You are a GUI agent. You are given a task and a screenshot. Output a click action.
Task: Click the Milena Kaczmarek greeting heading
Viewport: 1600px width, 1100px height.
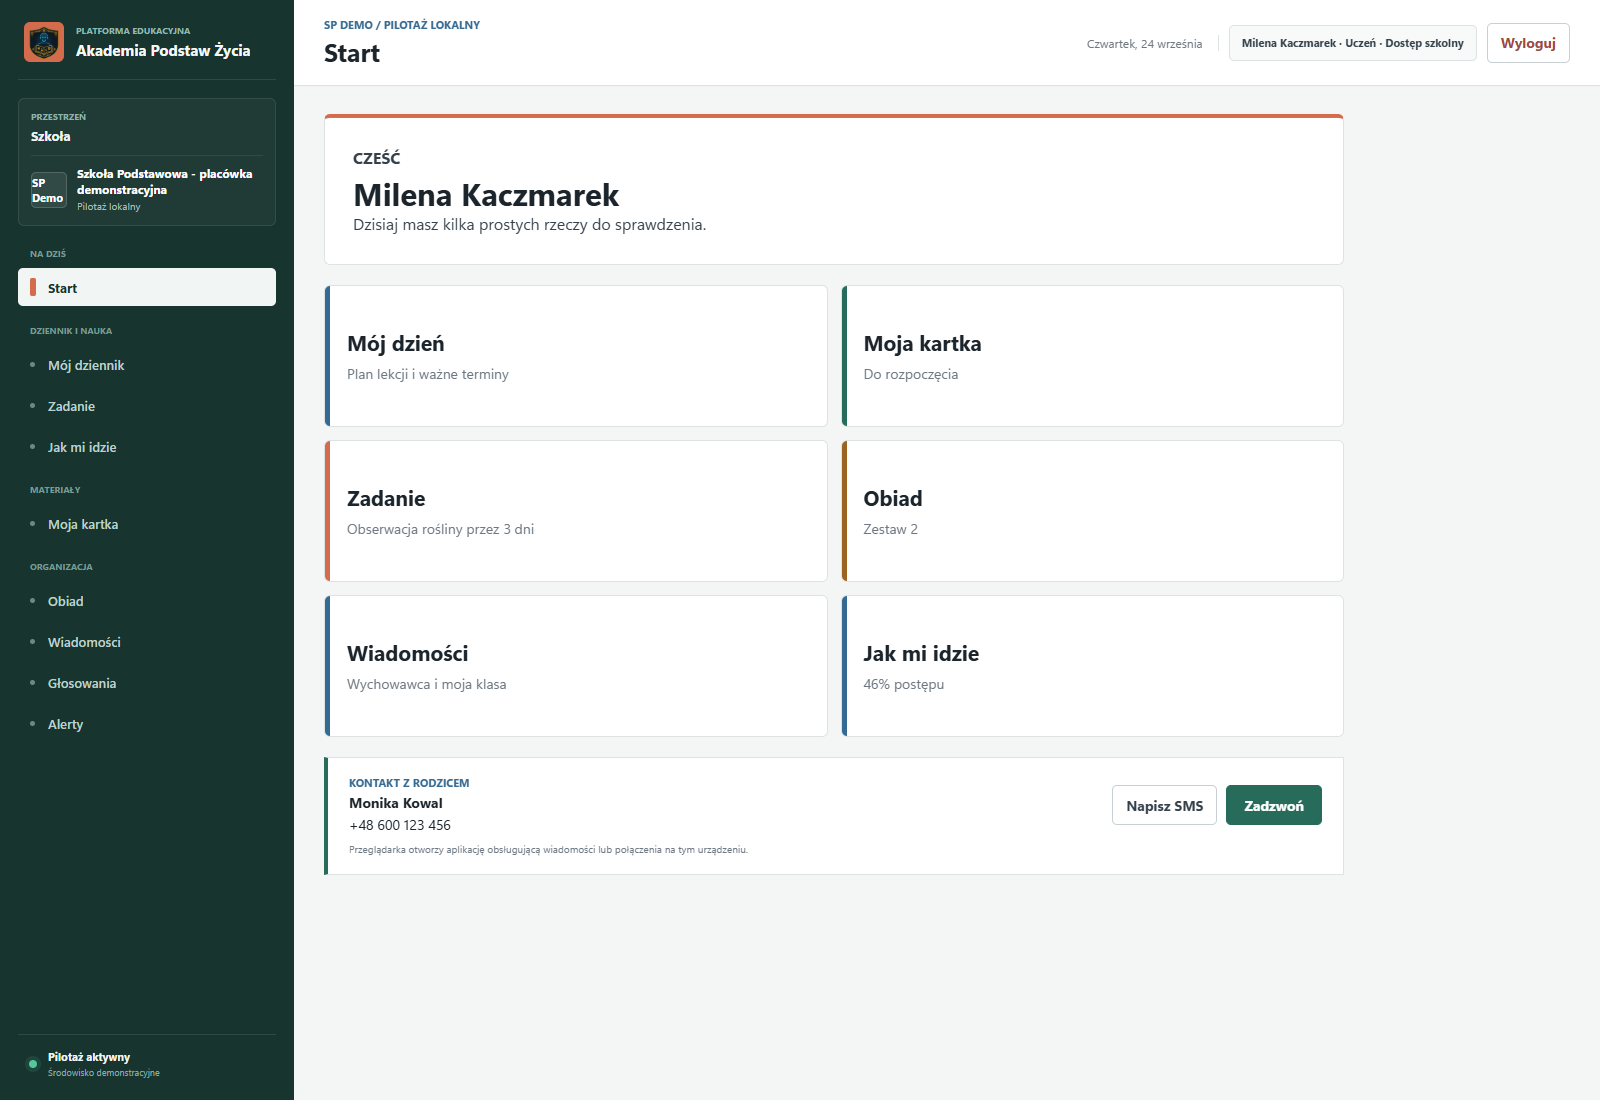[x=486, y=195]
